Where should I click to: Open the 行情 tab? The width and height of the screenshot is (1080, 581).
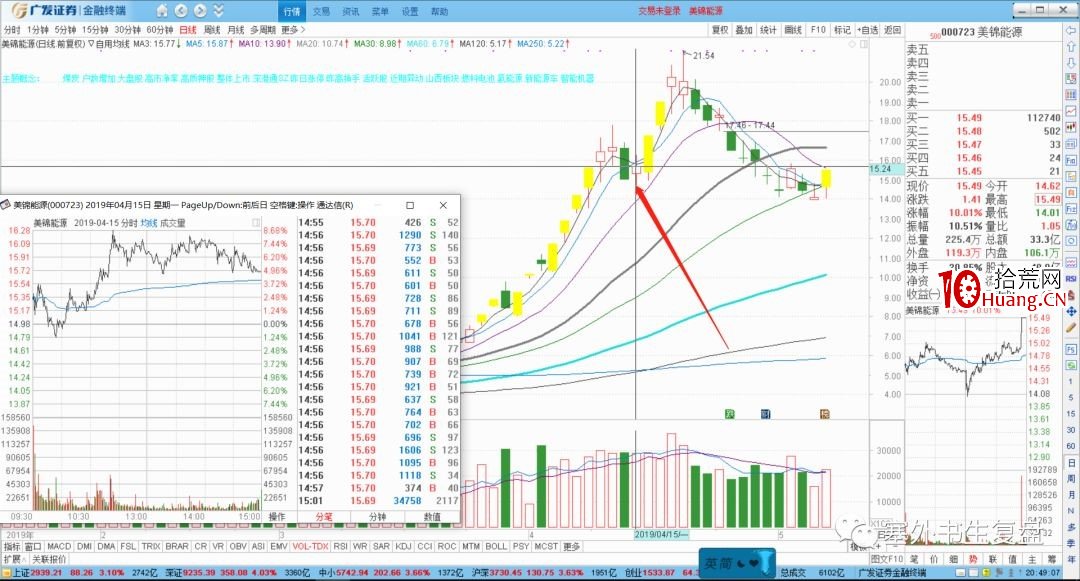pyautogui.click(x=292, y=11)
